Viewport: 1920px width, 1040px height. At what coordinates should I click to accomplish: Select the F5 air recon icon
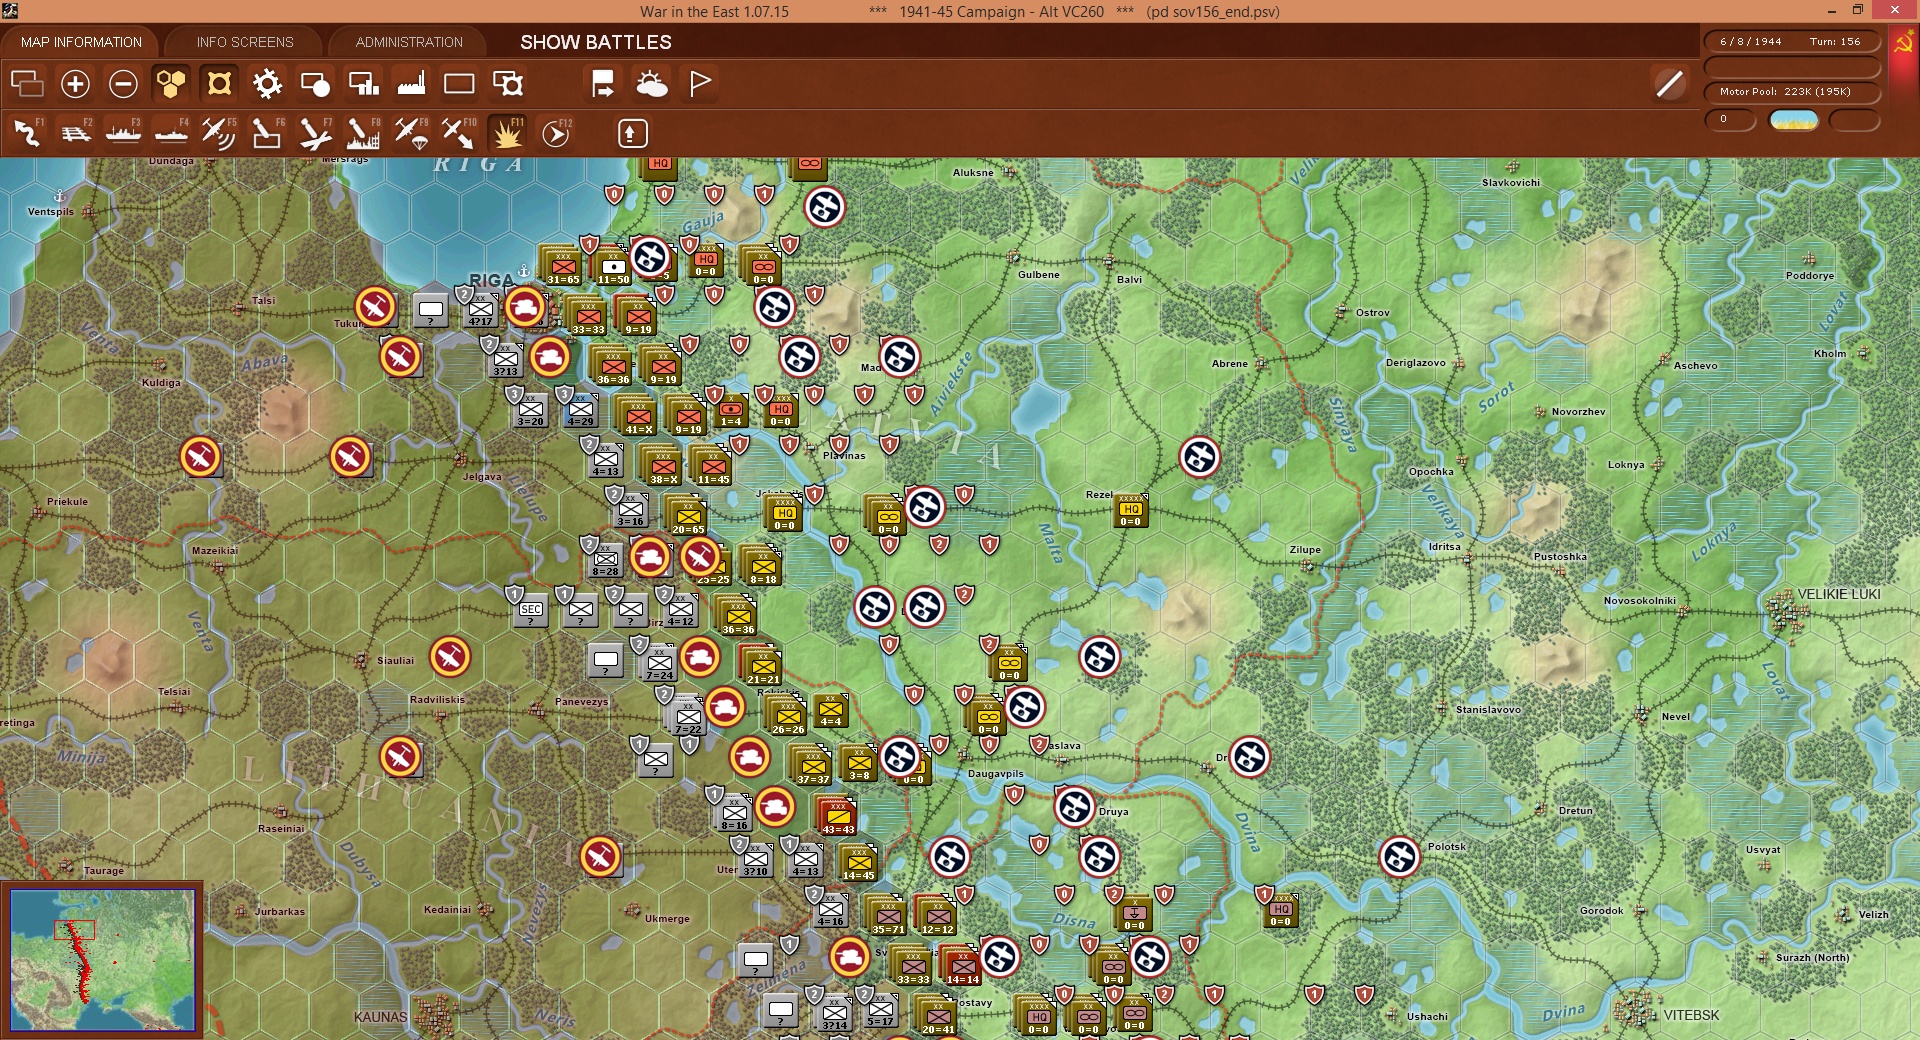[x=219, y=133]
